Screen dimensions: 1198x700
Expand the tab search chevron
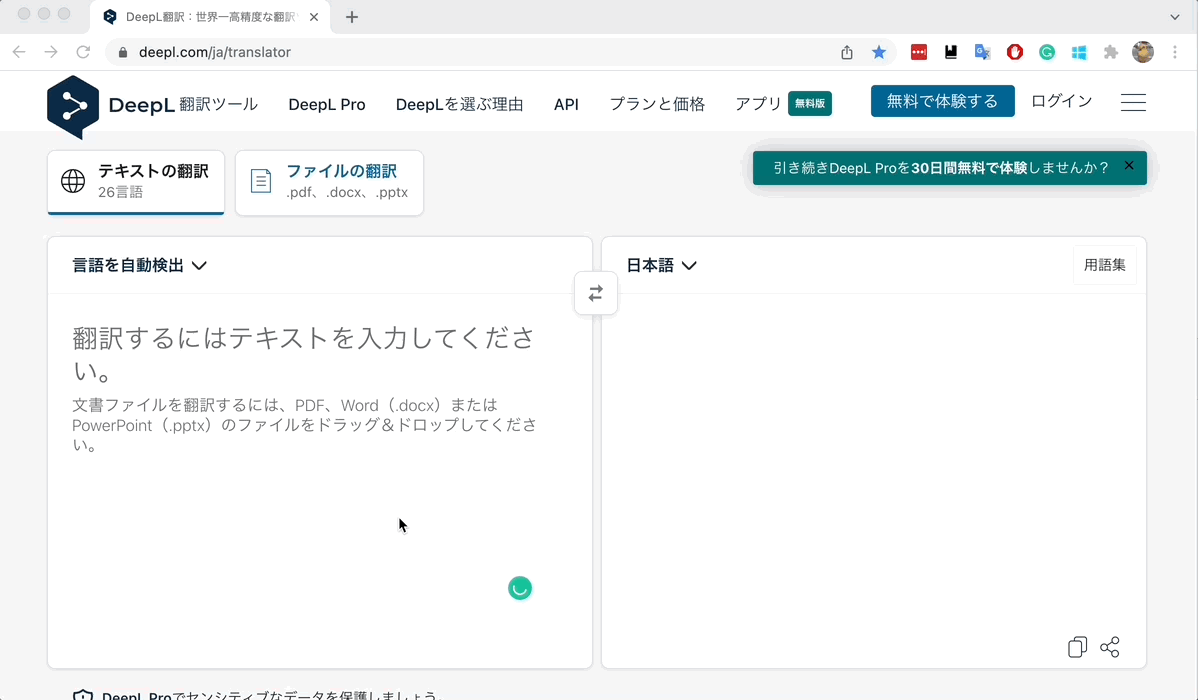tap(1175, 17)
